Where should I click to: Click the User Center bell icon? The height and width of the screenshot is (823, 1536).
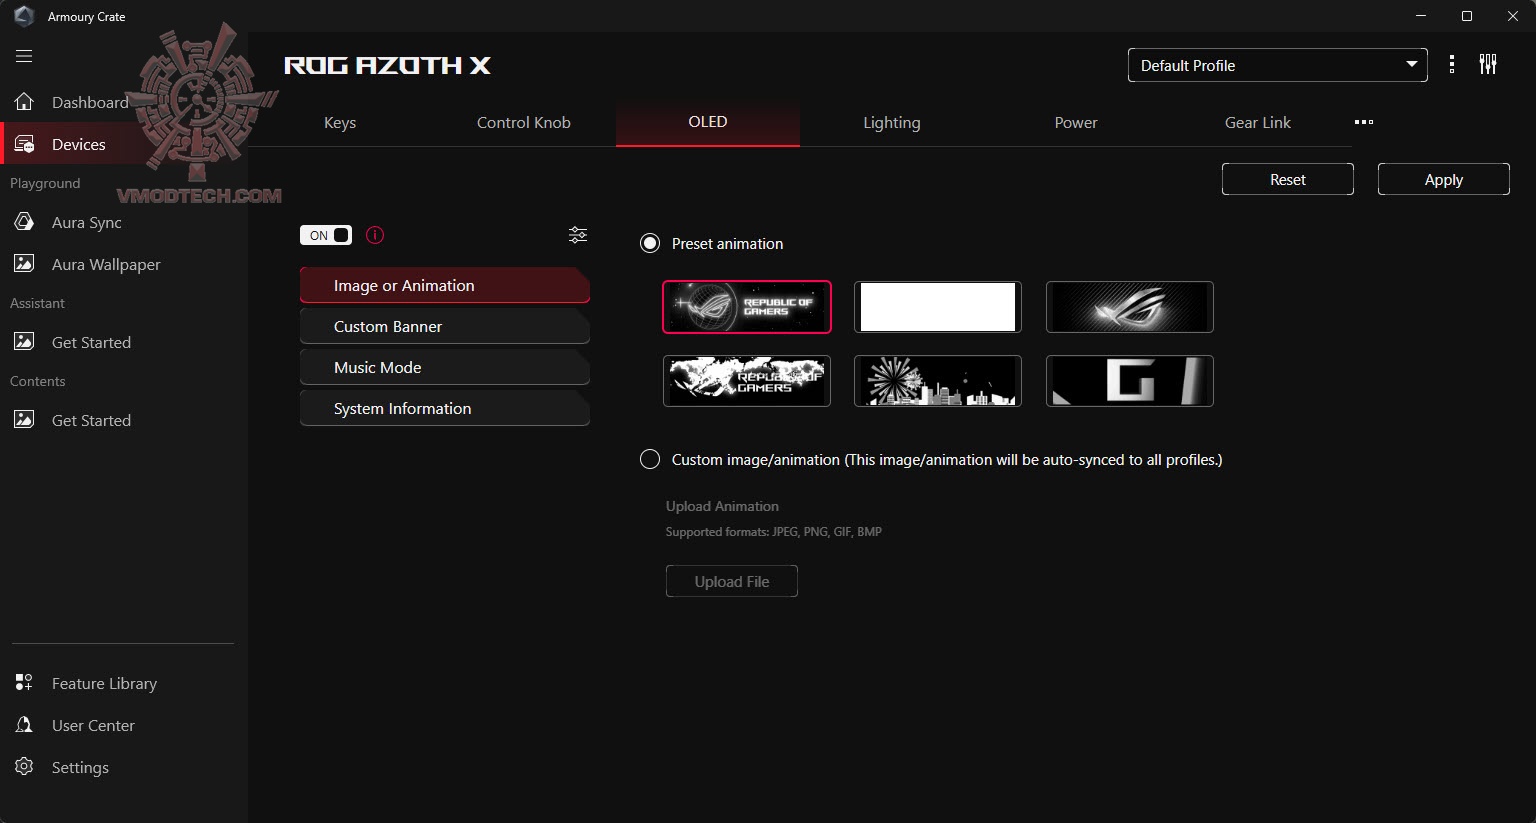click(24, 725)
